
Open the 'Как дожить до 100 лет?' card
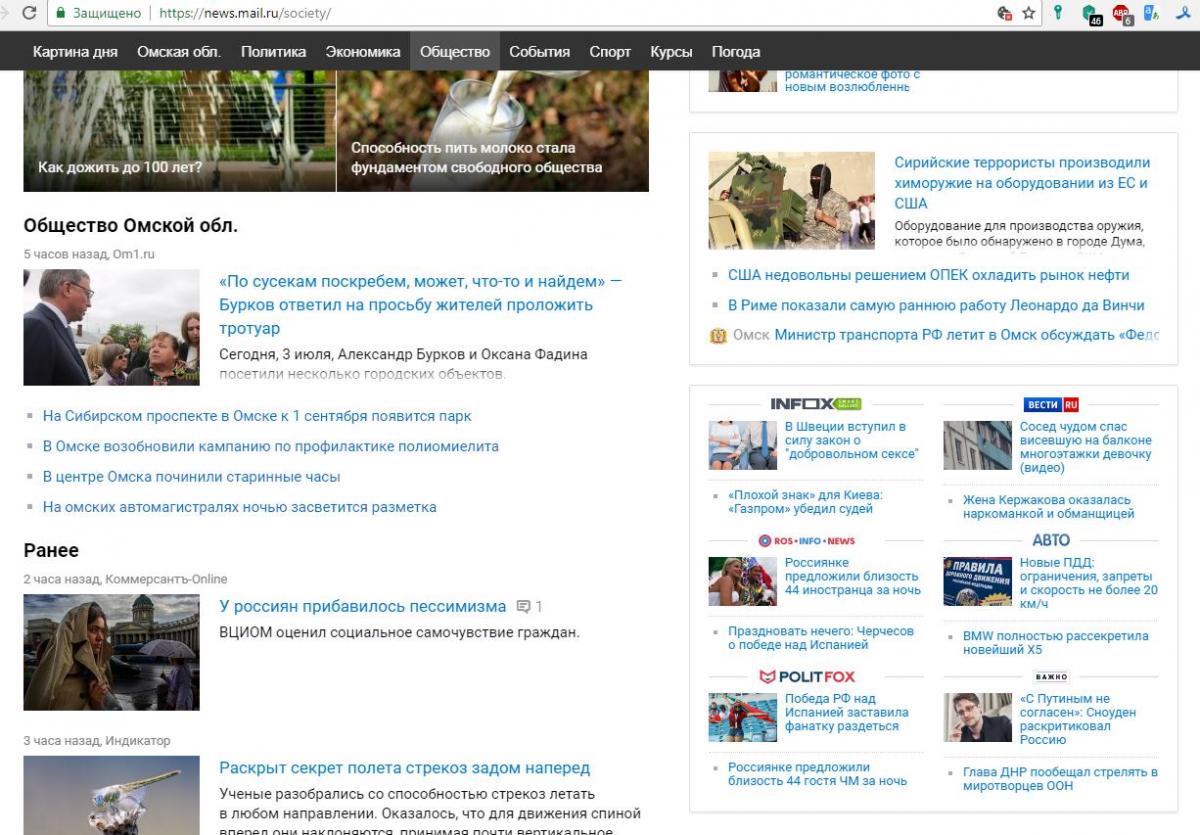(180, 131)
